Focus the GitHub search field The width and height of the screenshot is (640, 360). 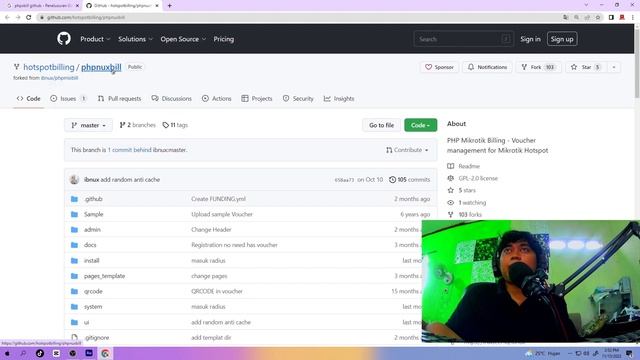coord(463,39)
